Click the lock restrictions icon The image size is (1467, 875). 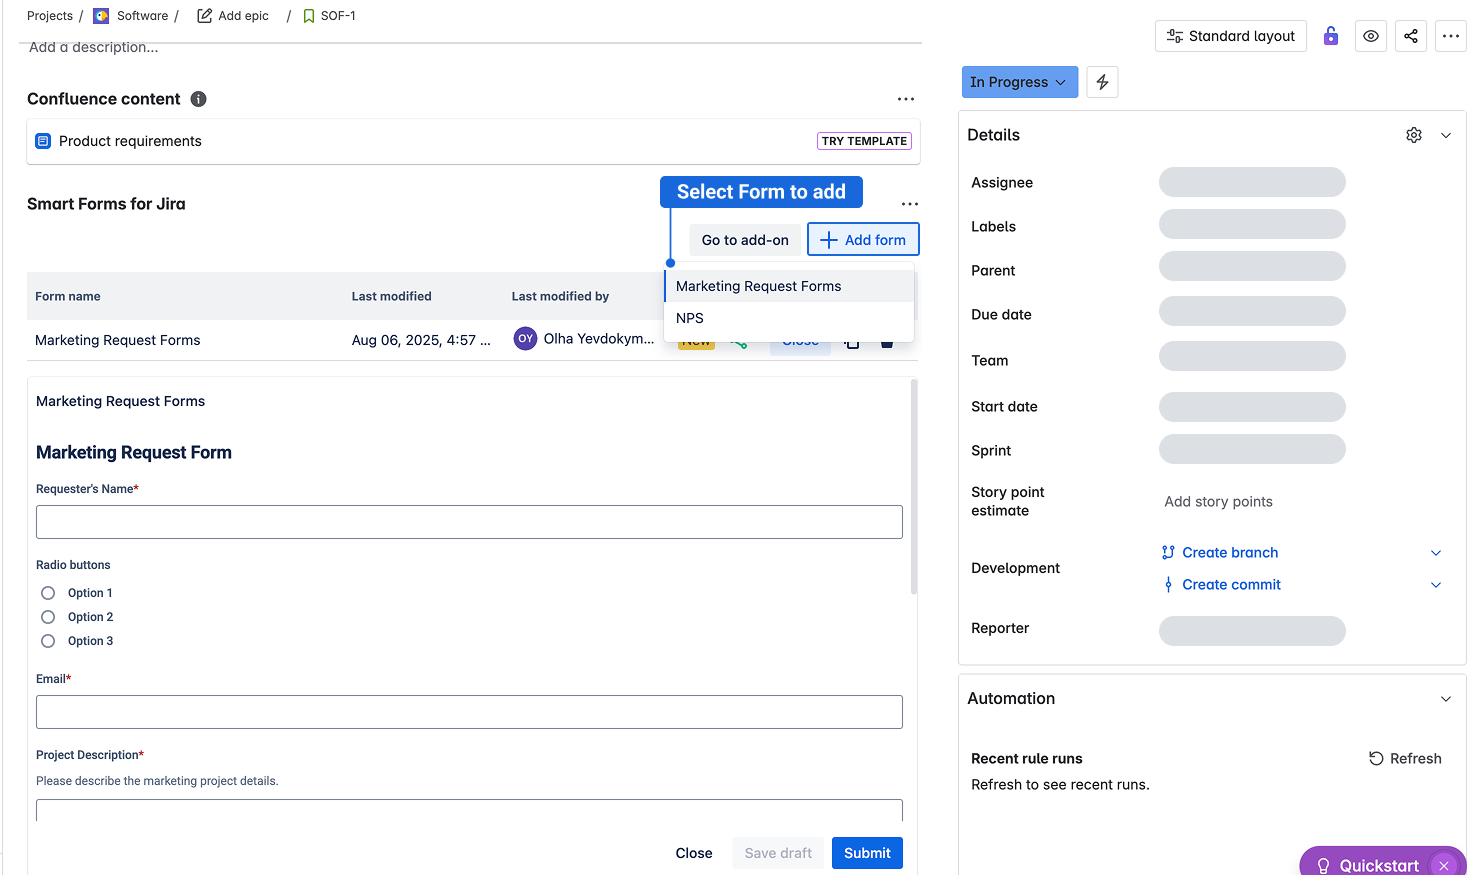1330,36
